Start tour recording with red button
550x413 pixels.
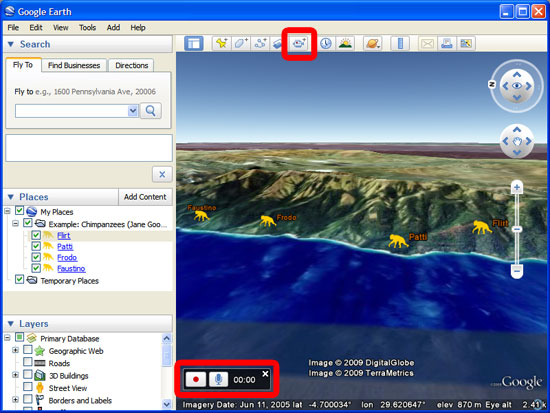[196, 379]
